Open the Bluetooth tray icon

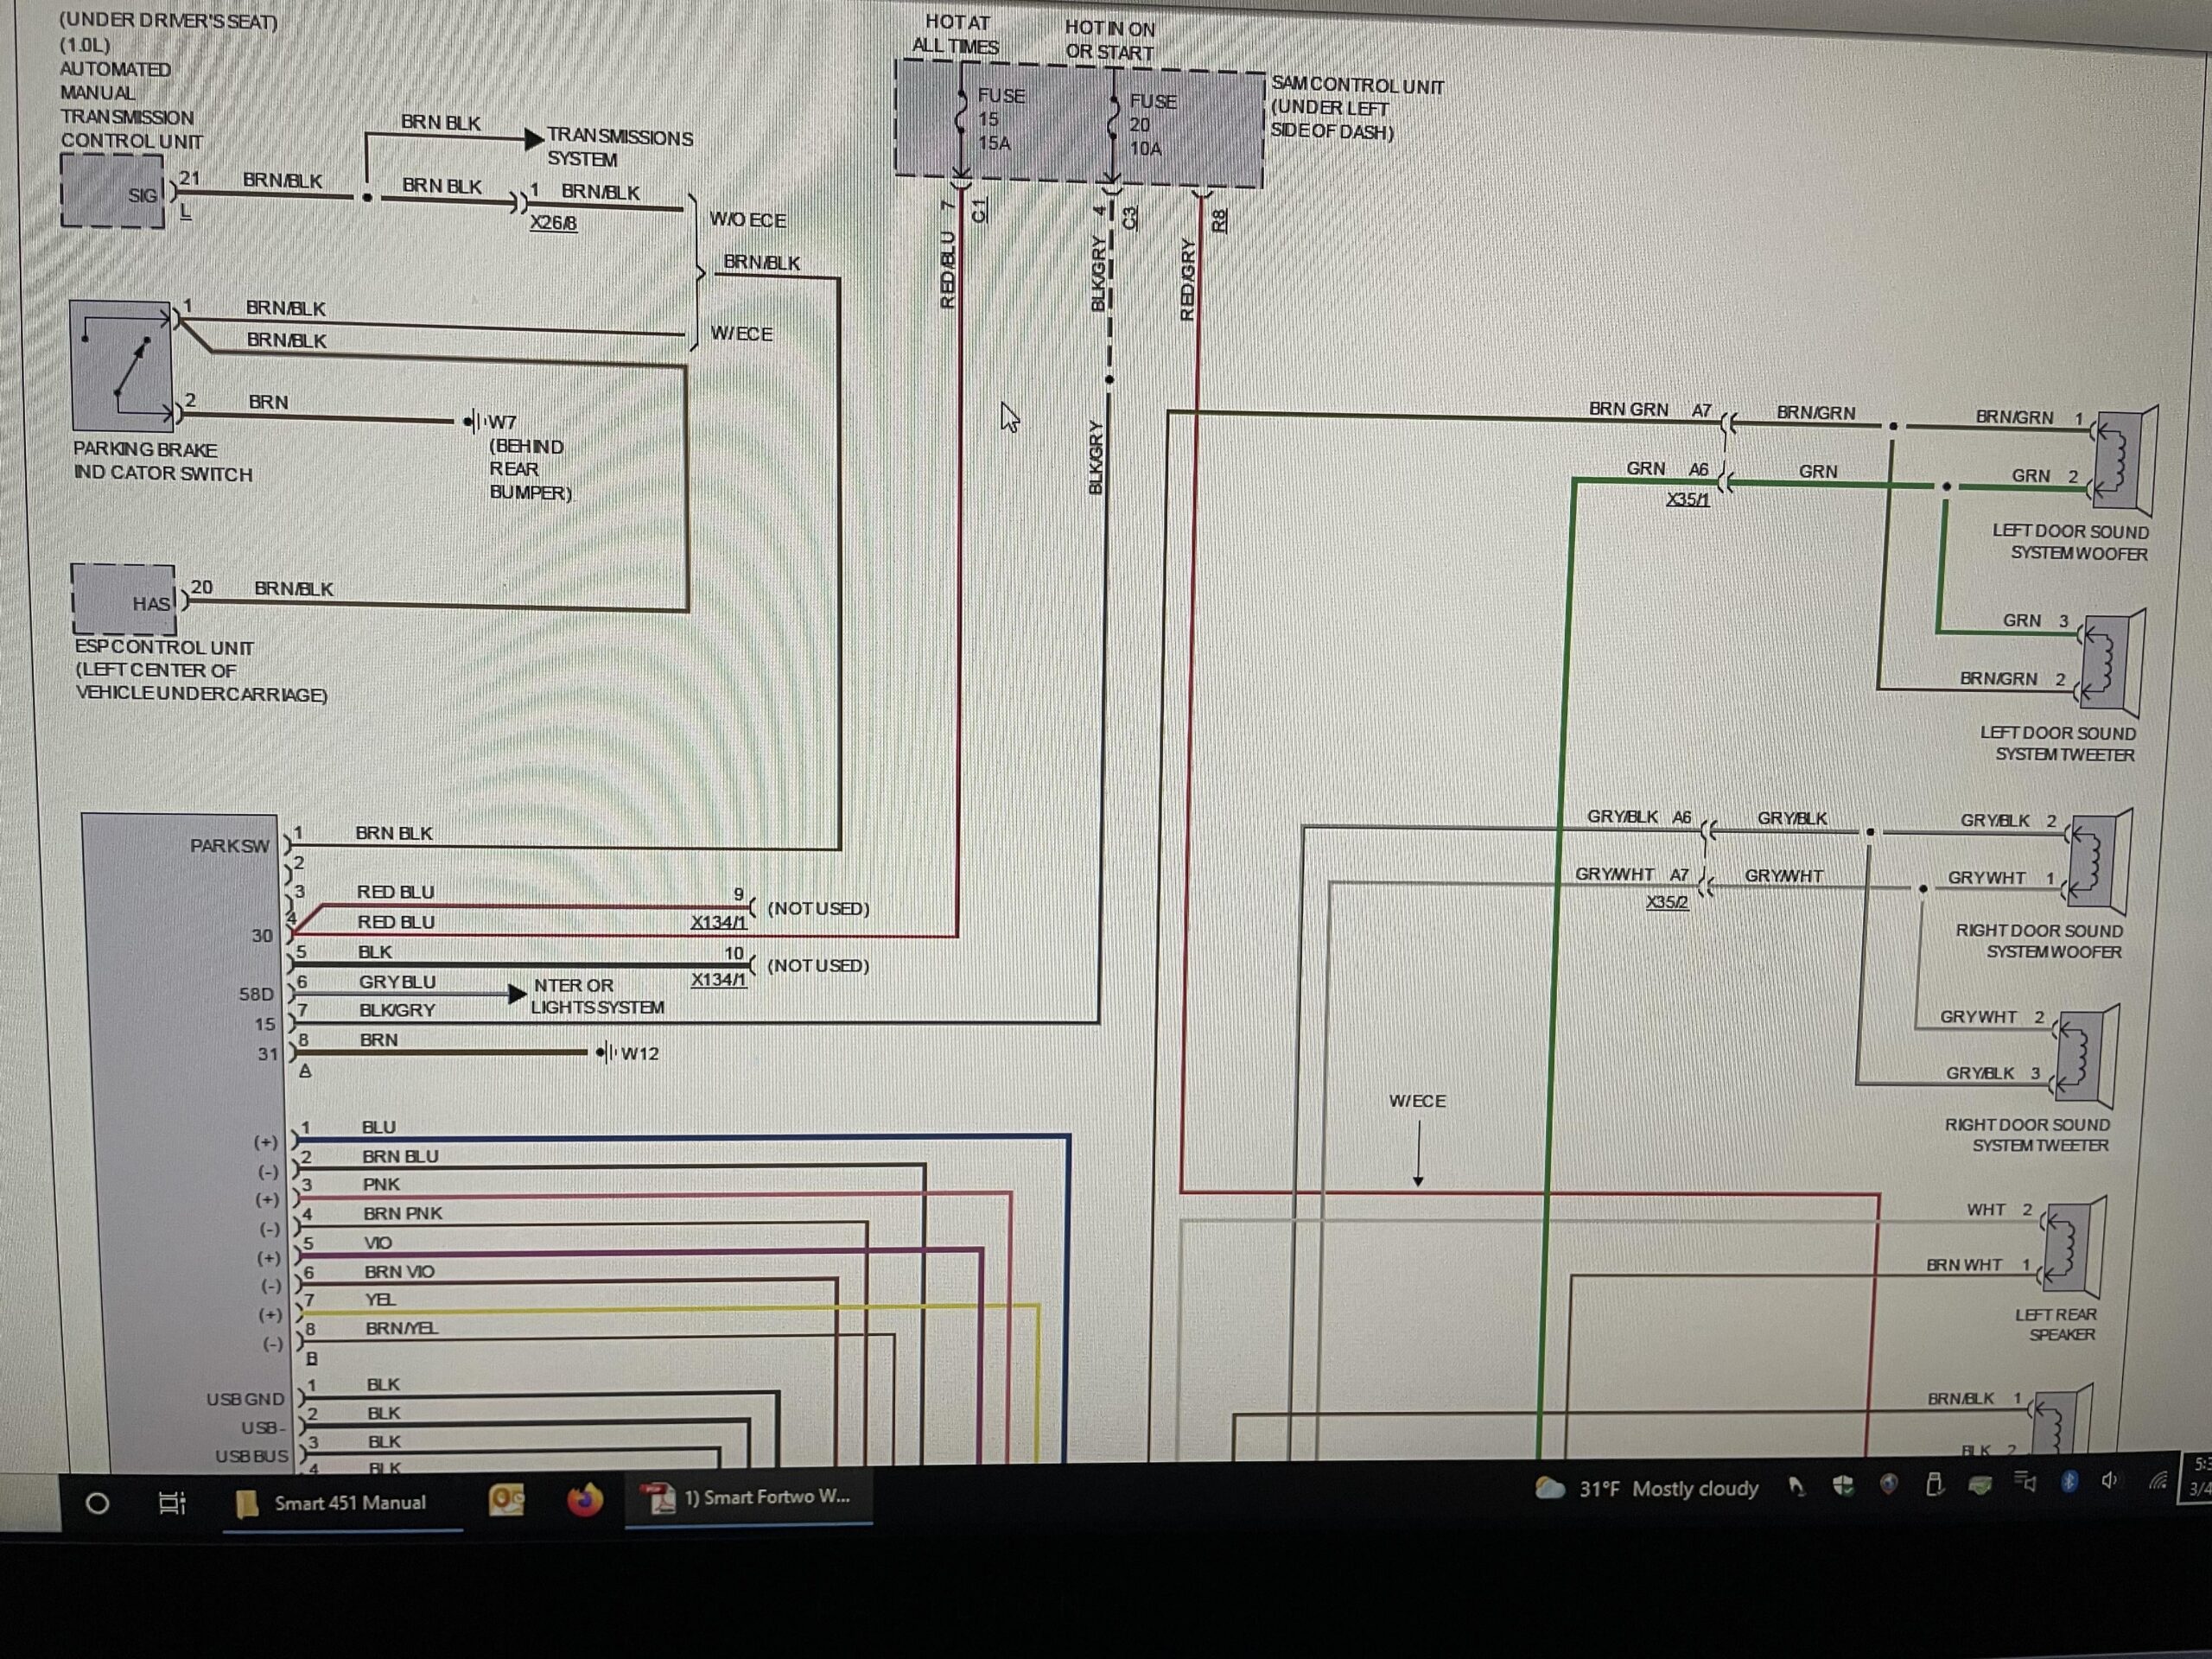(2069, 1481)
